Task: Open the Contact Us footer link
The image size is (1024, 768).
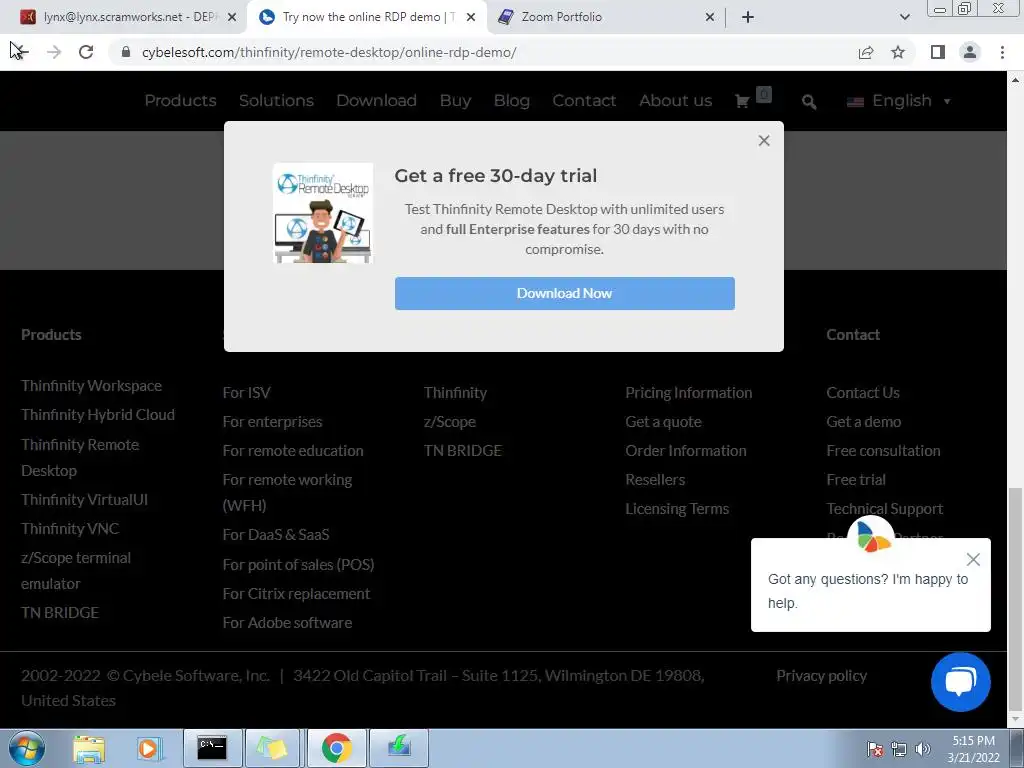Action: tap(863, 392)
